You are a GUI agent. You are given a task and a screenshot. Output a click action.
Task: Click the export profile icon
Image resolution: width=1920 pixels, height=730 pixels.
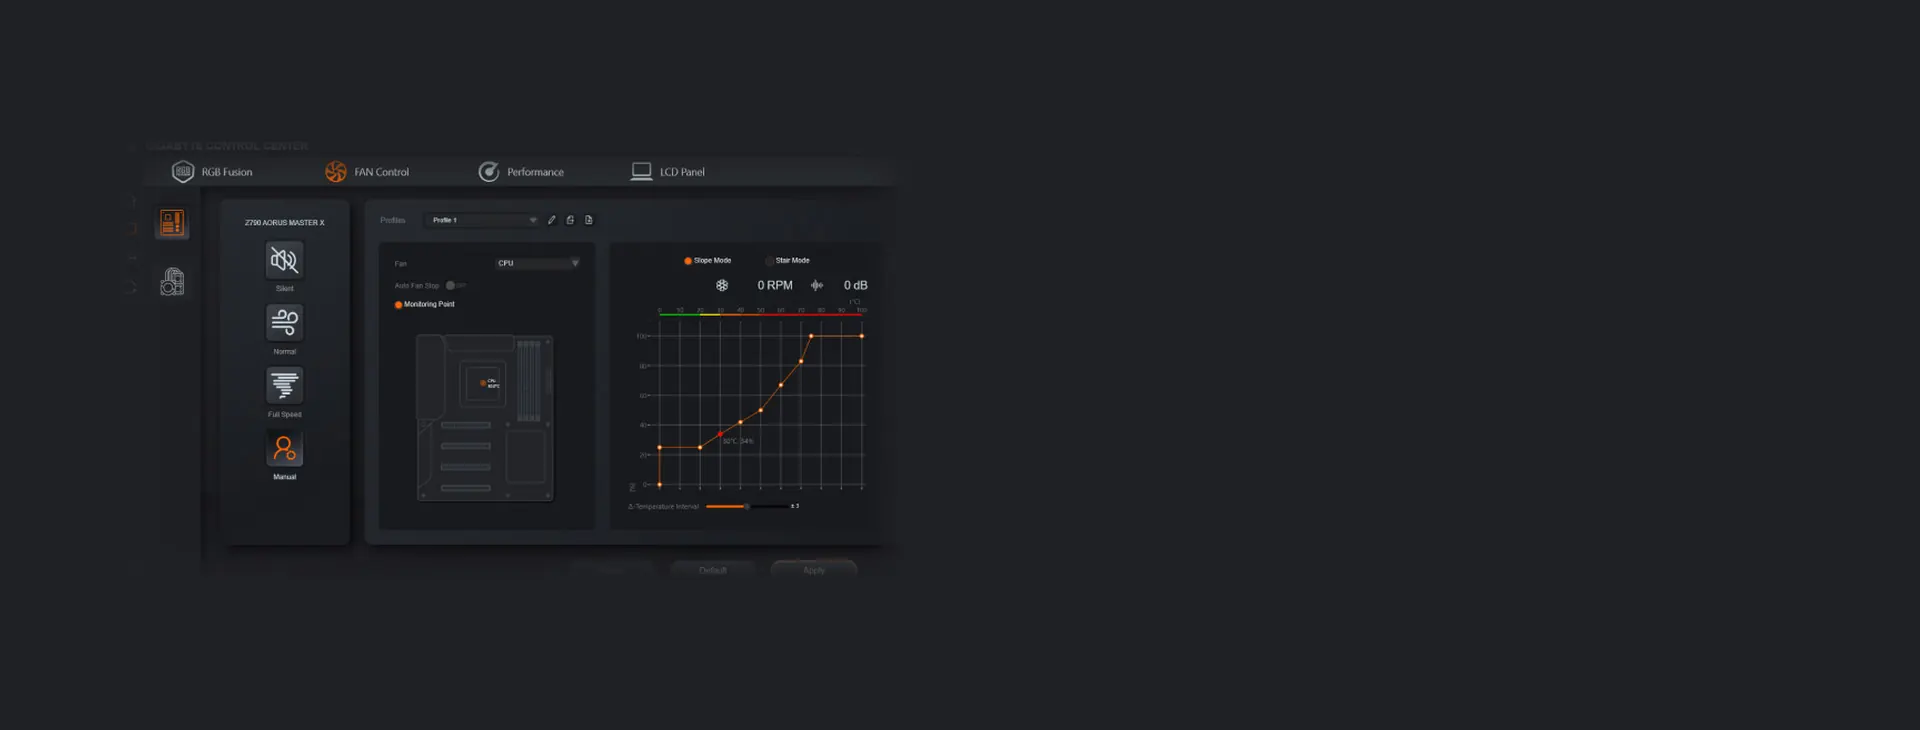(570, 220)
